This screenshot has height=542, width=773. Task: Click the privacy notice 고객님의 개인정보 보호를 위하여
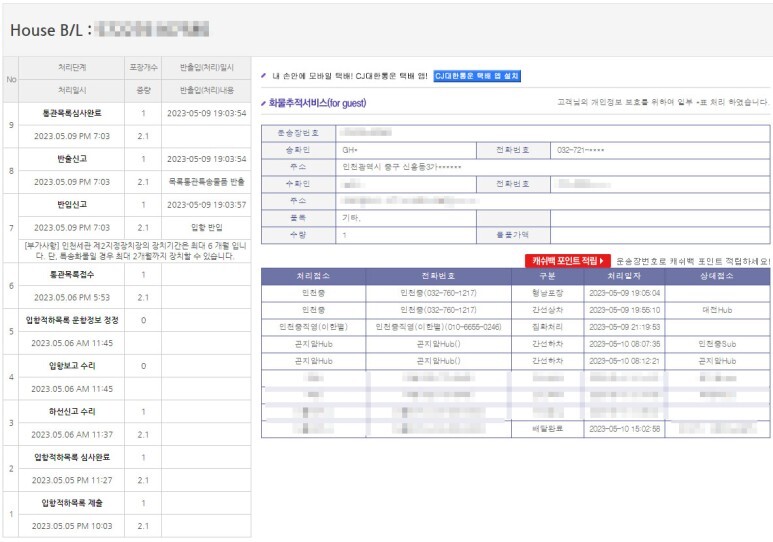click(x=663, y=102)
